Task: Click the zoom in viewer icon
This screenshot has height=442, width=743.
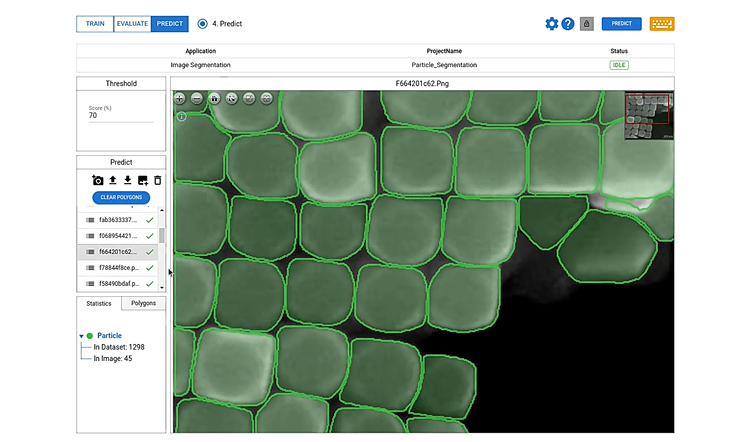Action: click(x=180, y=98)
